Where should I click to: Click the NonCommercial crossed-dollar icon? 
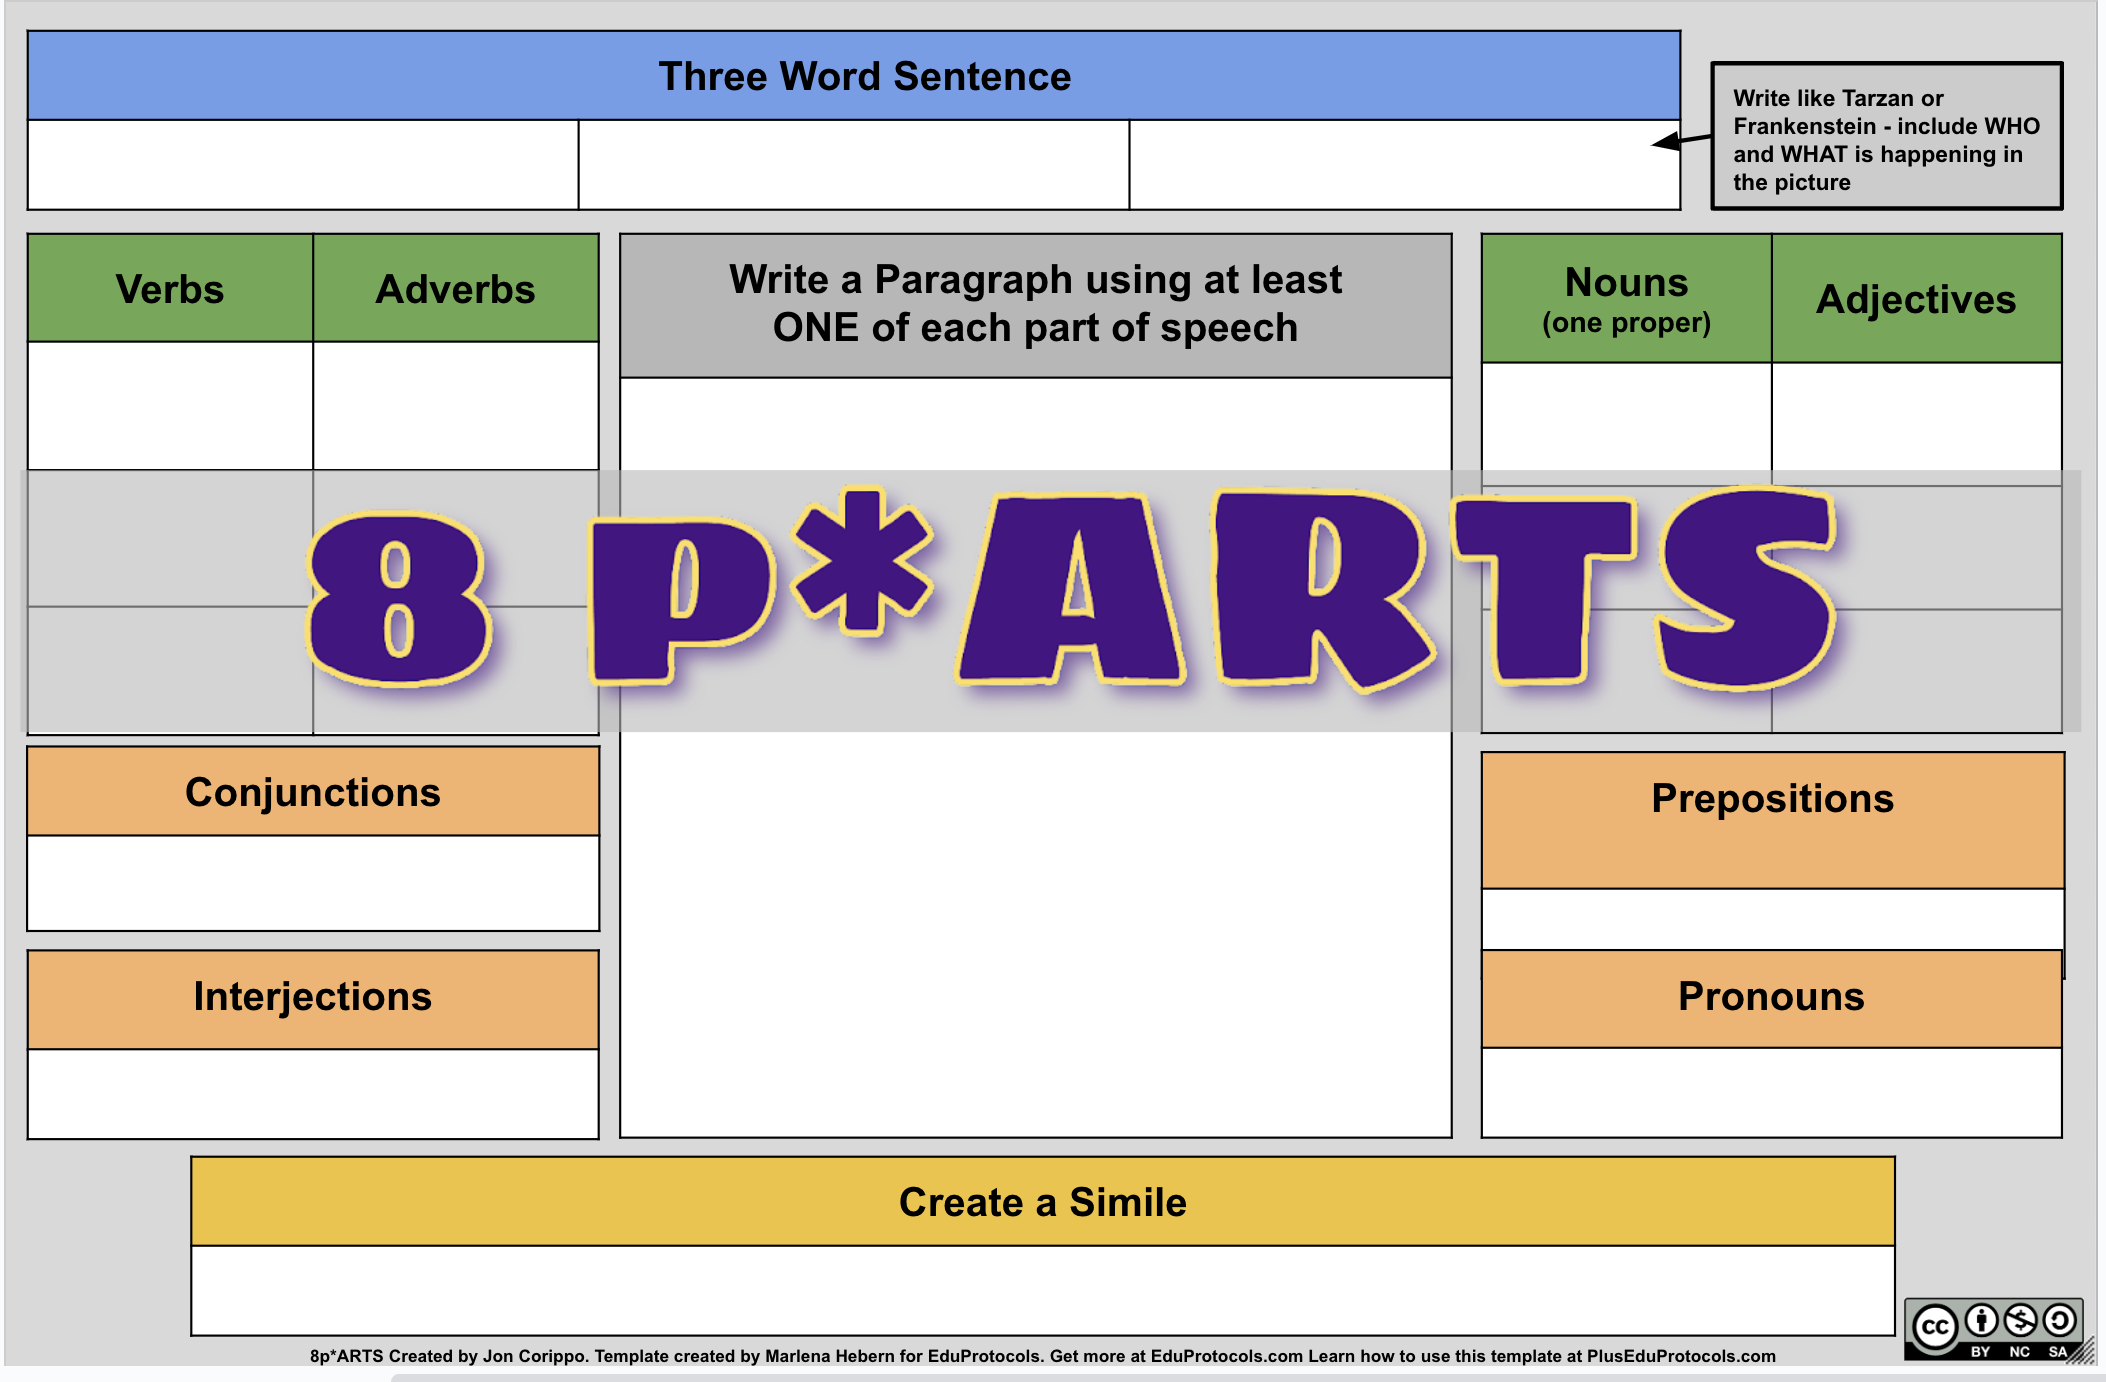pyautogui.click(x=2020, y=1321)
